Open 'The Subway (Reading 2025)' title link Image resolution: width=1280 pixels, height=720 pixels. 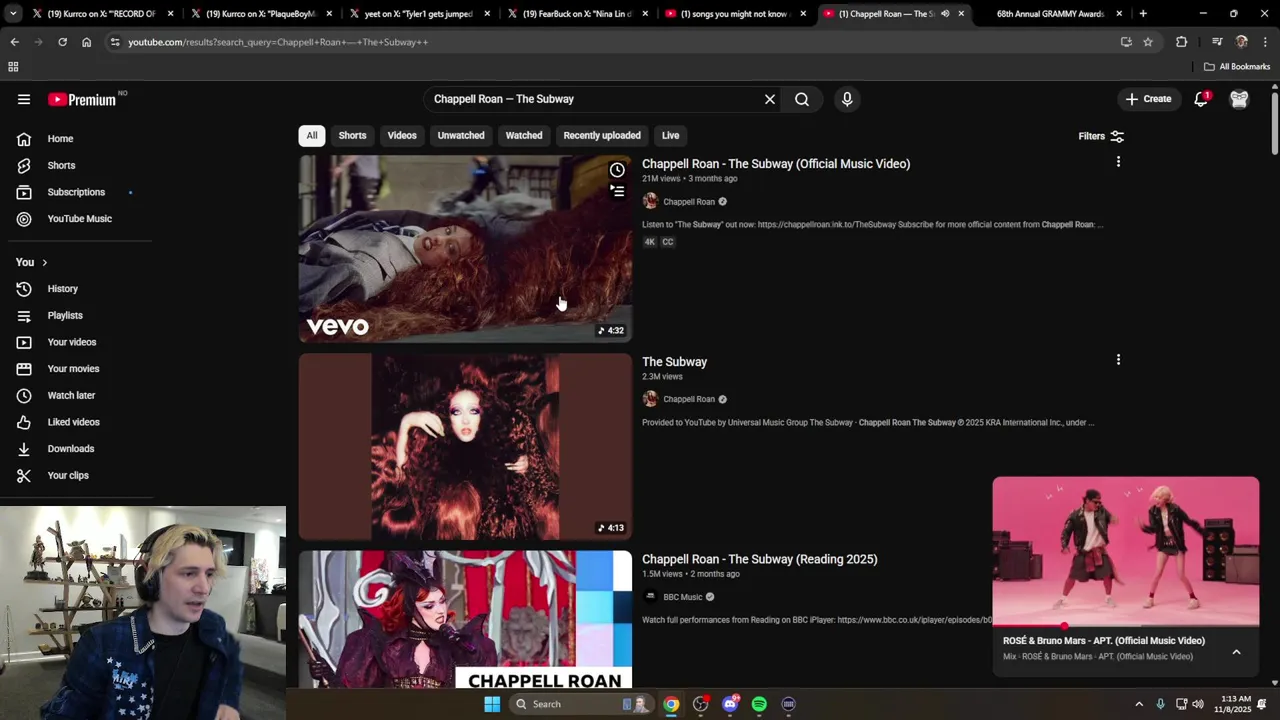pyautogui.click(x=759, y=559)
